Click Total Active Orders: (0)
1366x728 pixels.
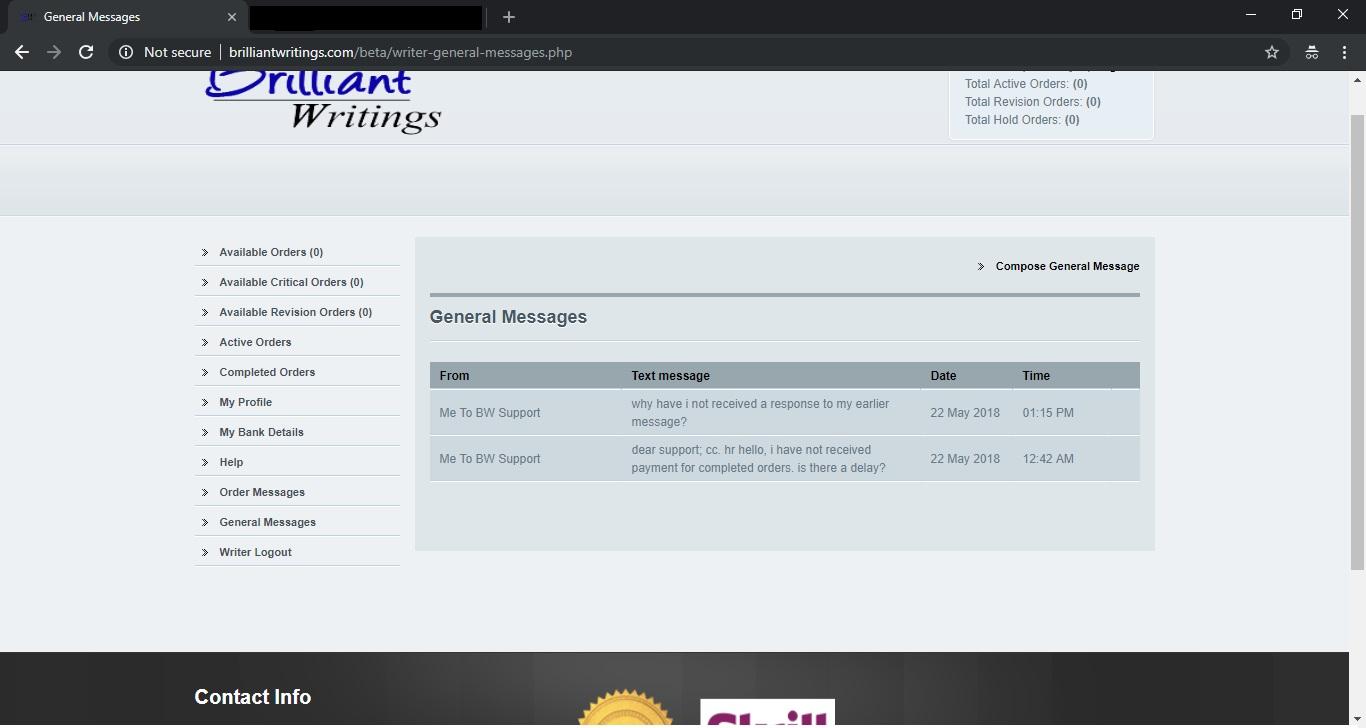(1026, 84)
